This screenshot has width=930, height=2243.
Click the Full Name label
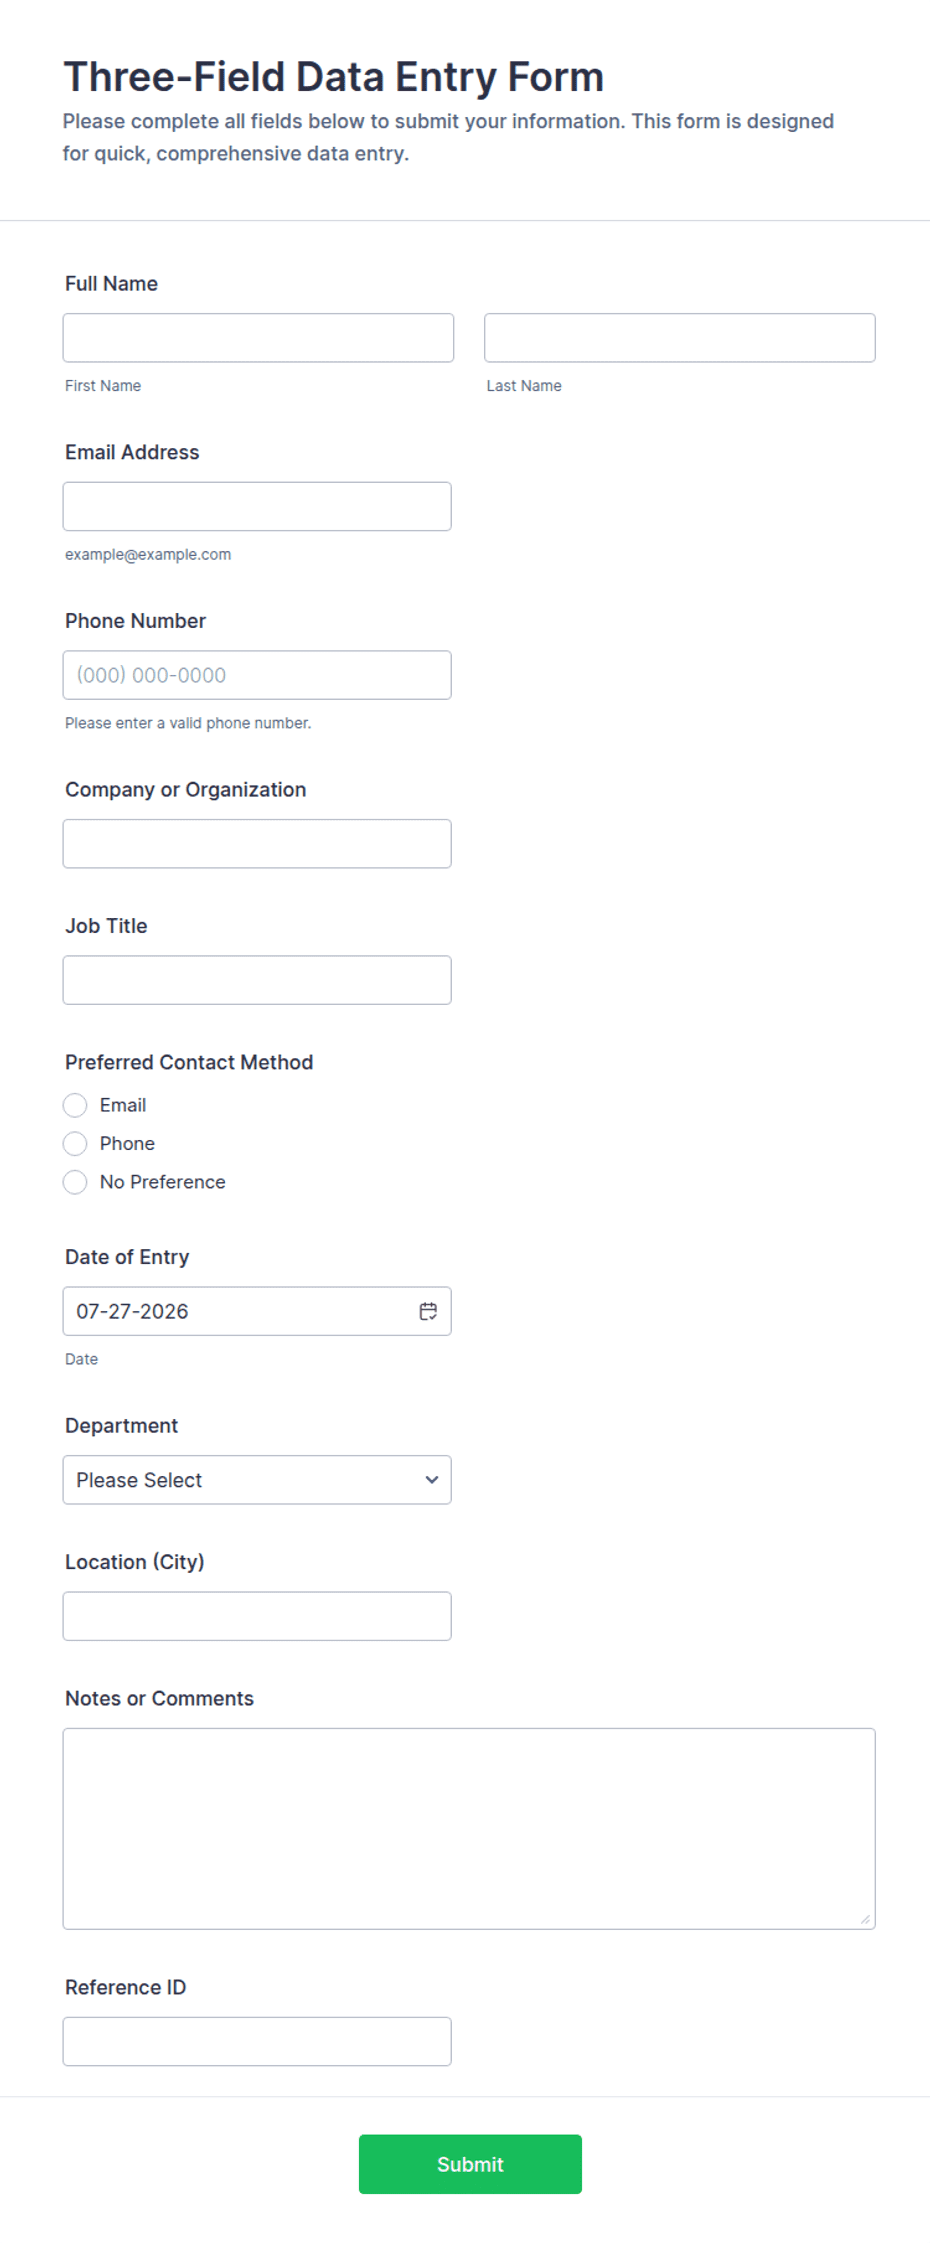(x=111, y=284)
